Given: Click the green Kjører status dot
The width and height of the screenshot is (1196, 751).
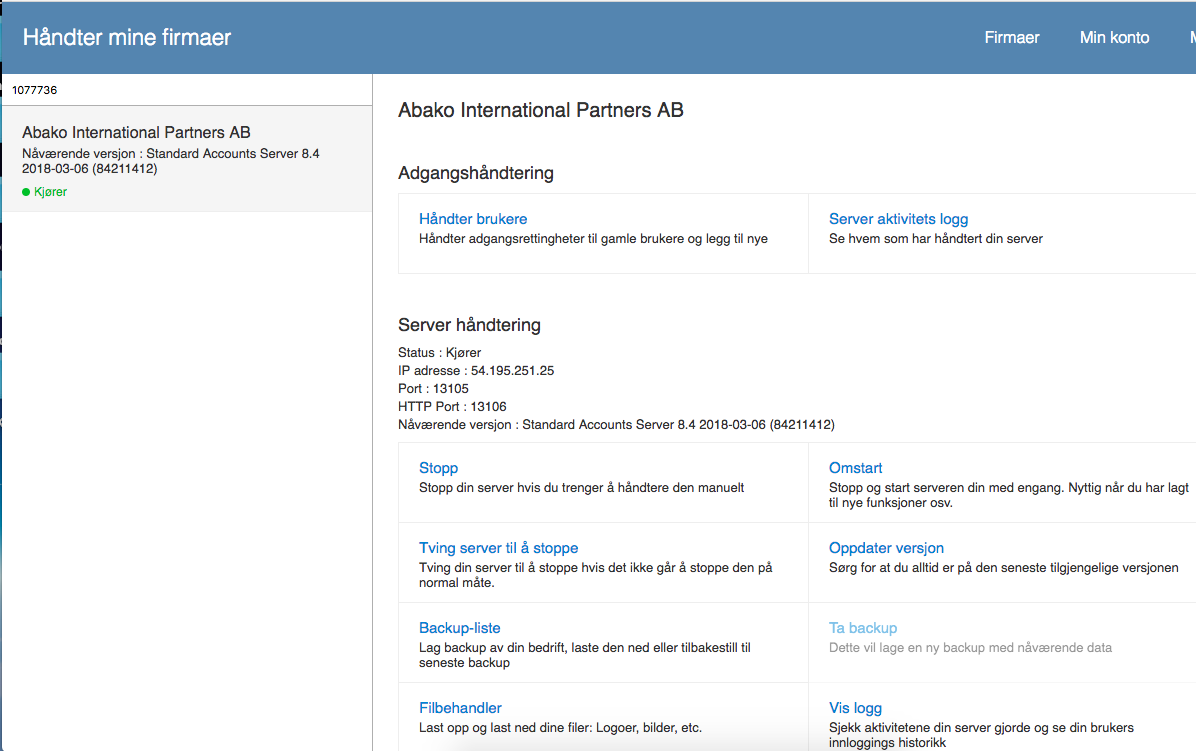Looking at the screenshot, I should click(26, 192).
